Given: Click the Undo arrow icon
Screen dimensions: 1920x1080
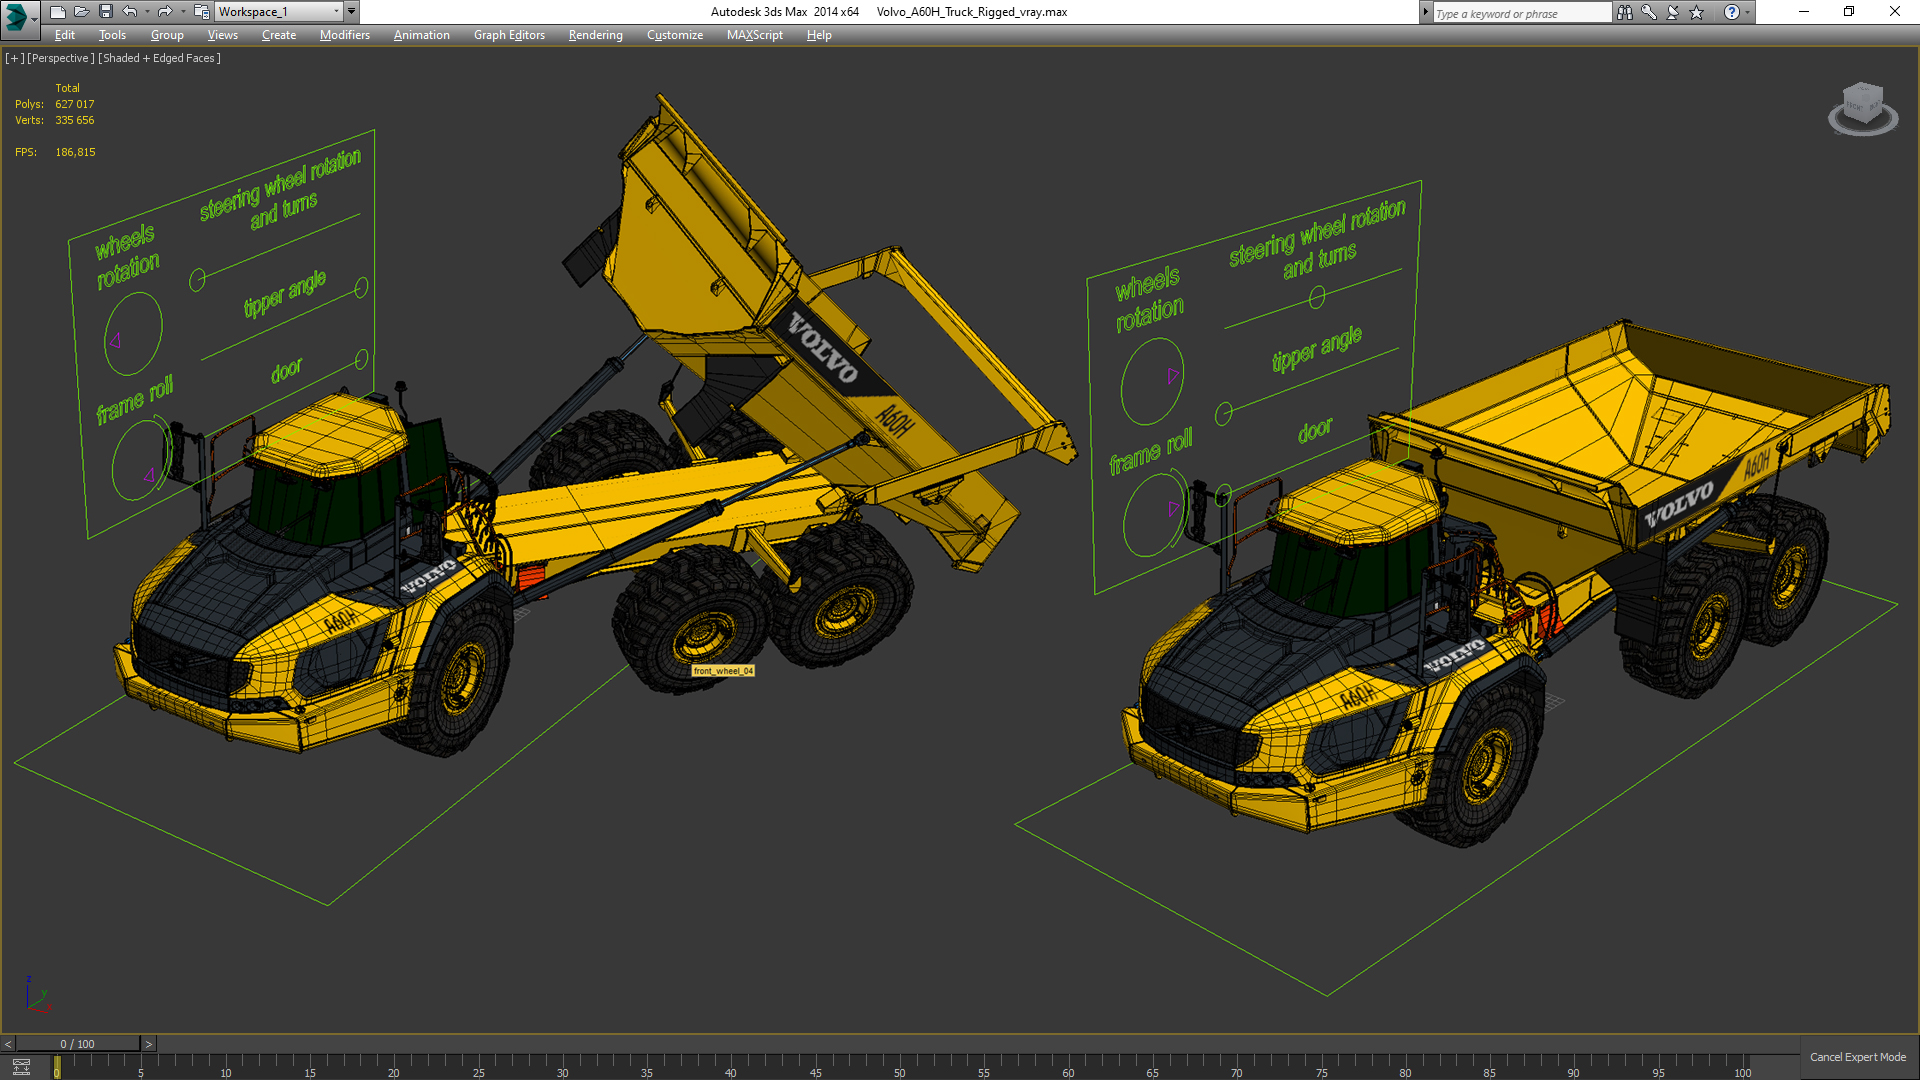Looking at the screenshot, I should click(x=130, y=12).
